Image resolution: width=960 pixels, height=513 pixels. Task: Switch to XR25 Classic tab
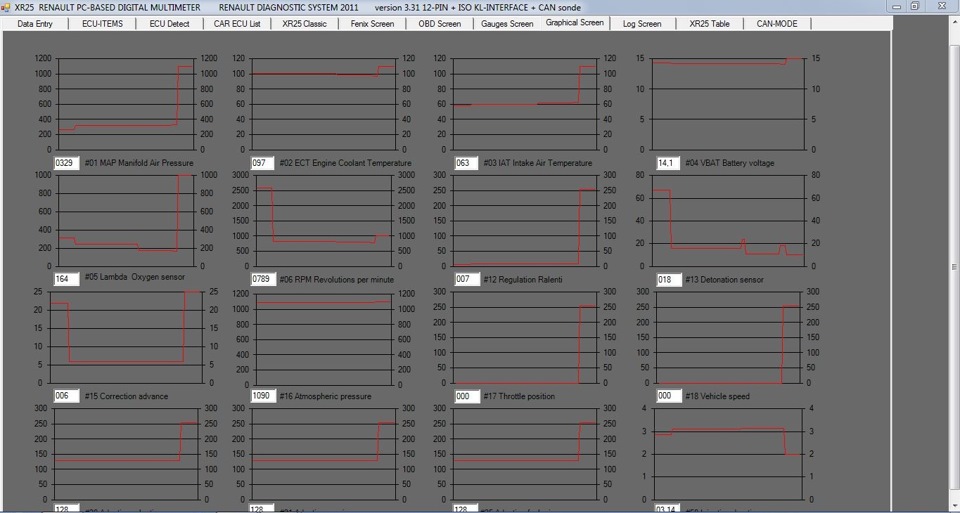(x=304, y=24)
